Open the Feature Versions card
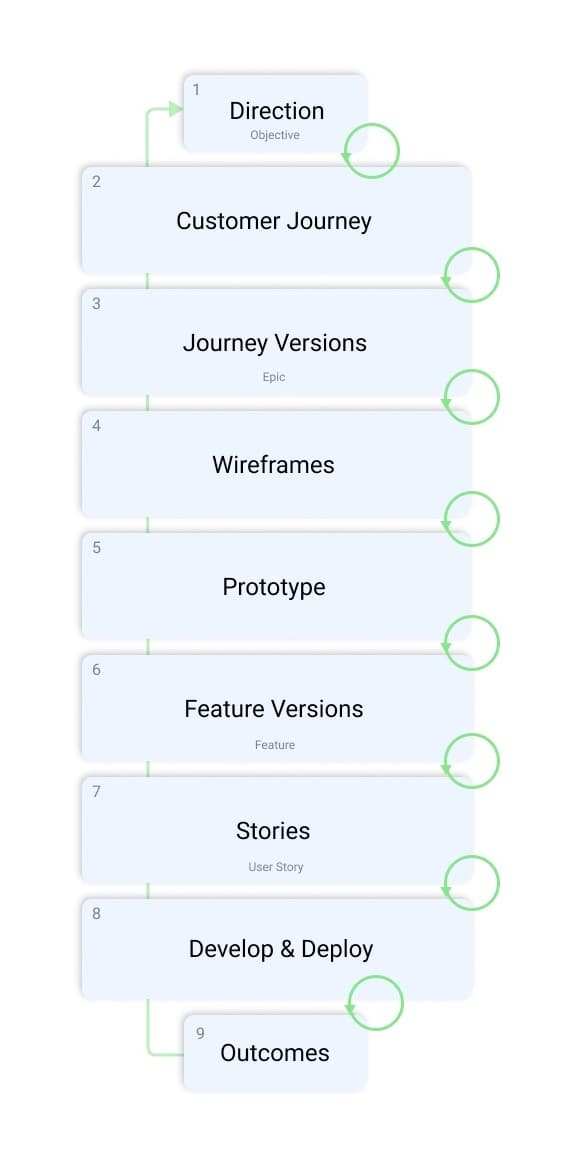This screenshot has width=570, height=1172. [x=276, y=708]
